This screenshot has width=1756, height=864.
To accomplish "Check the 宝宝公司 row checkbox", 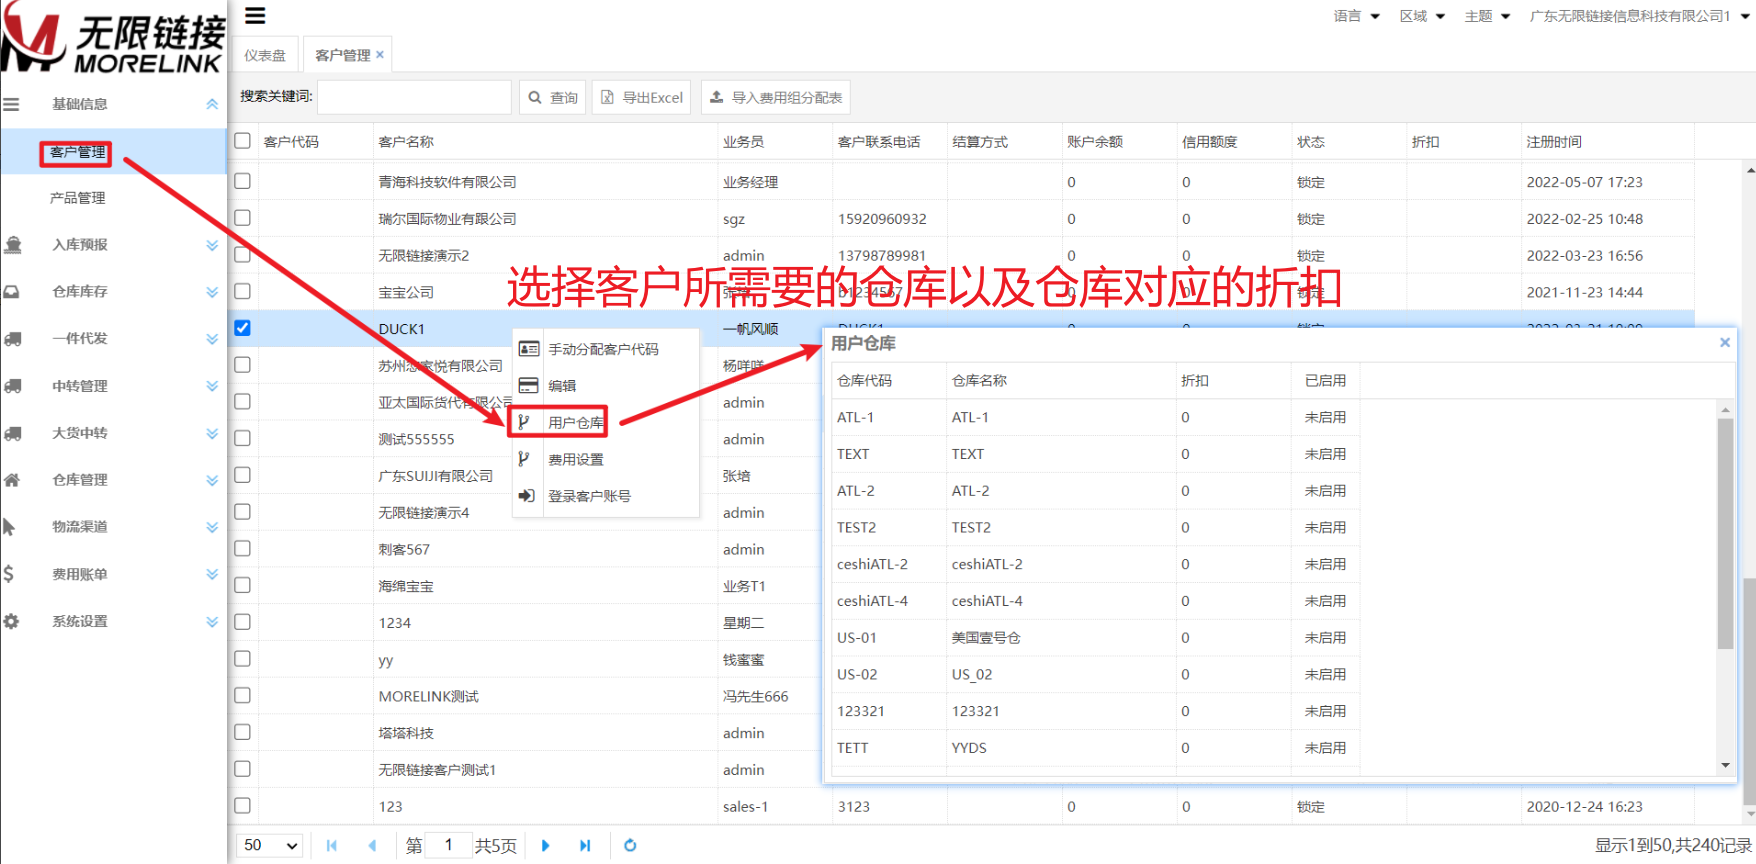I will pos(242,291).
